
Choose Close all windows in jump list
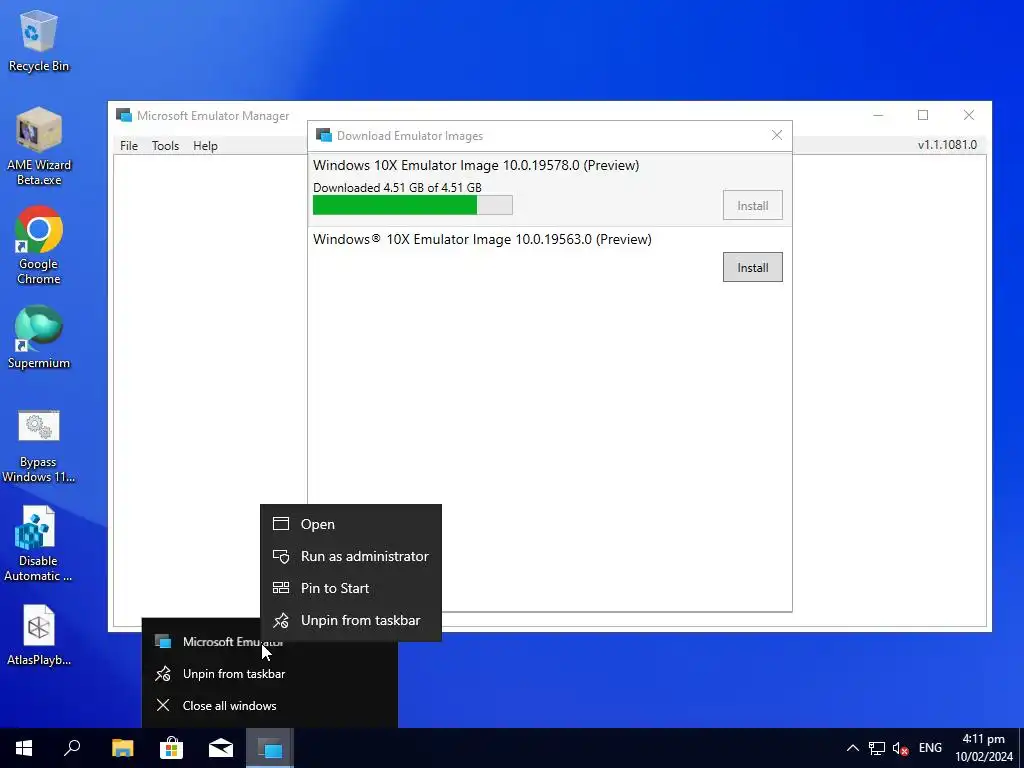point(269,705)
